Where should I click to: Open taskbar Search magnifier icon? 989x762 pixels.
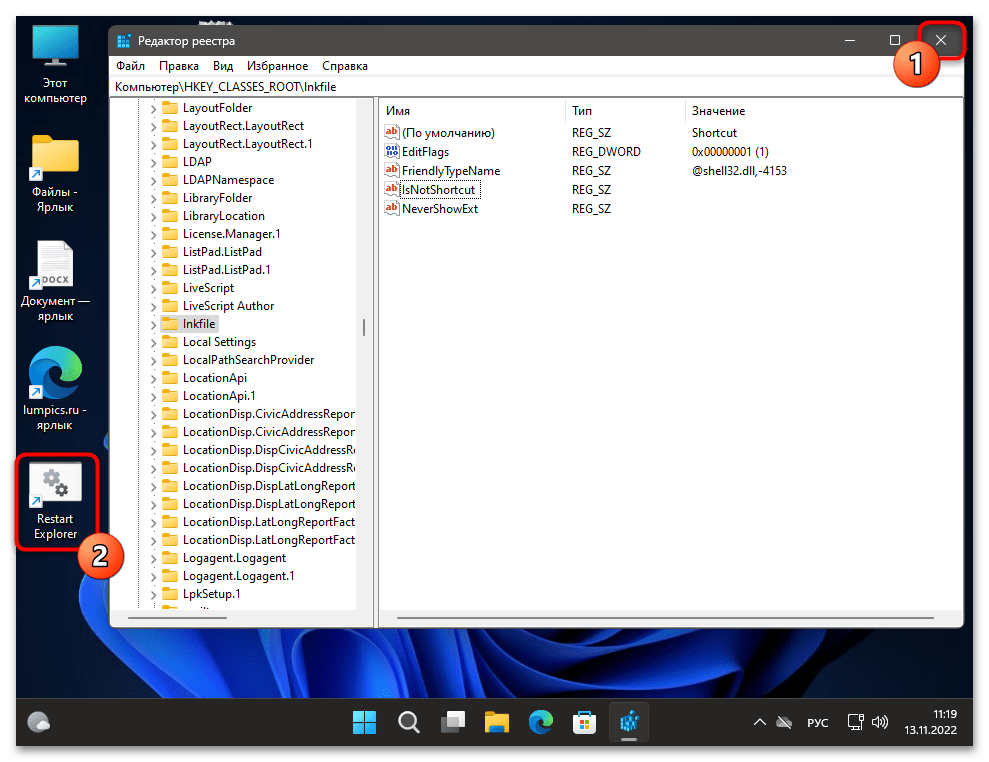[x=409, y=722]
